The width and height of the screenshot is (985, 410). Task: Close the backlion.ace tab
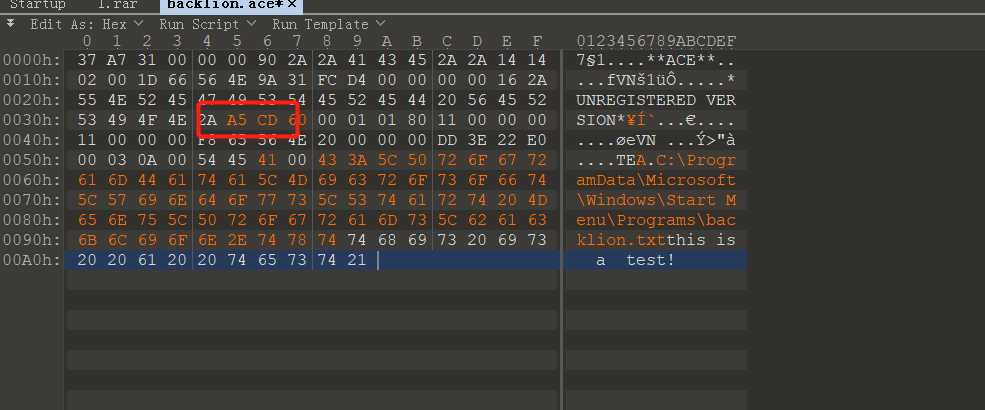[291, 4]
